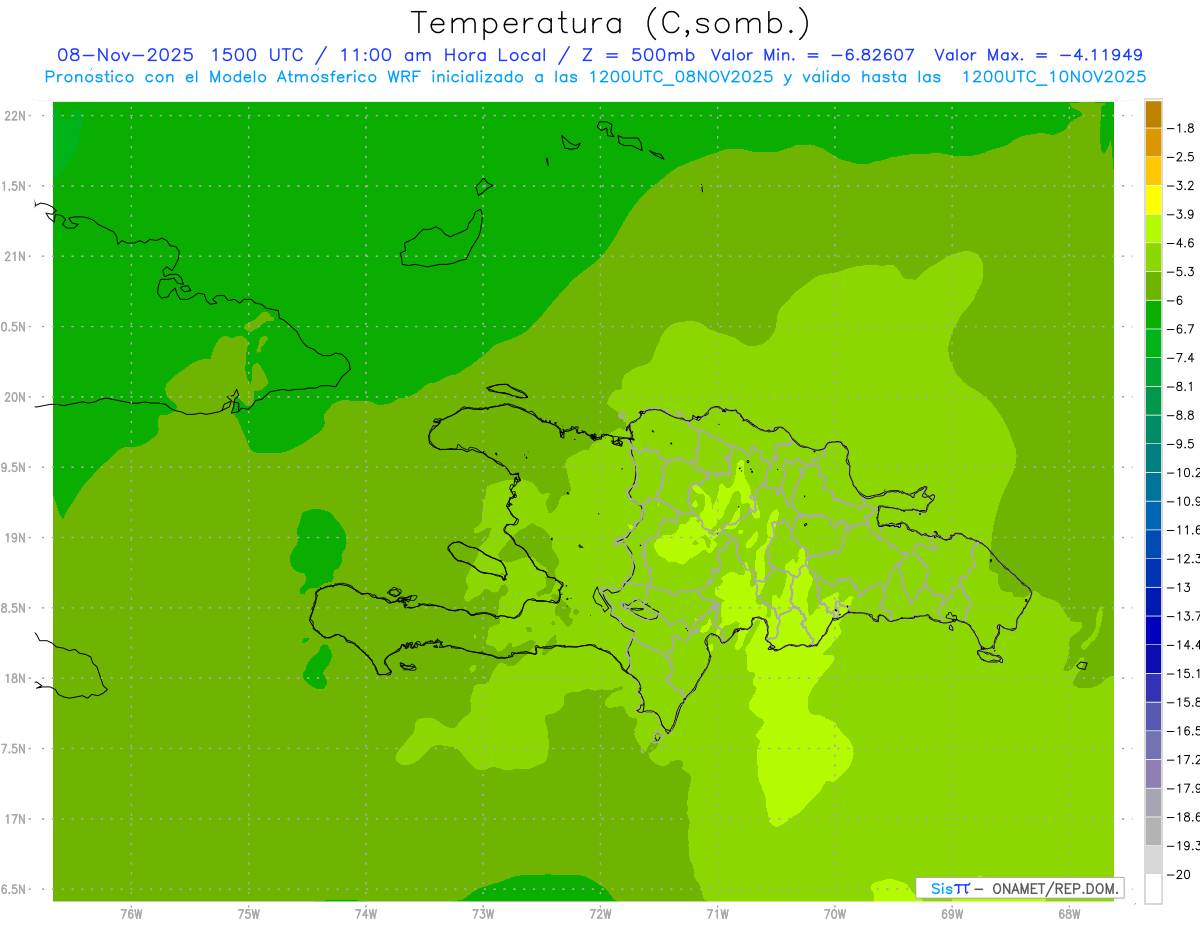Pick the orange swatch between -1.8 and -2.5
The width and height of the screenshot is (1200, 927).
(1153, 142)
